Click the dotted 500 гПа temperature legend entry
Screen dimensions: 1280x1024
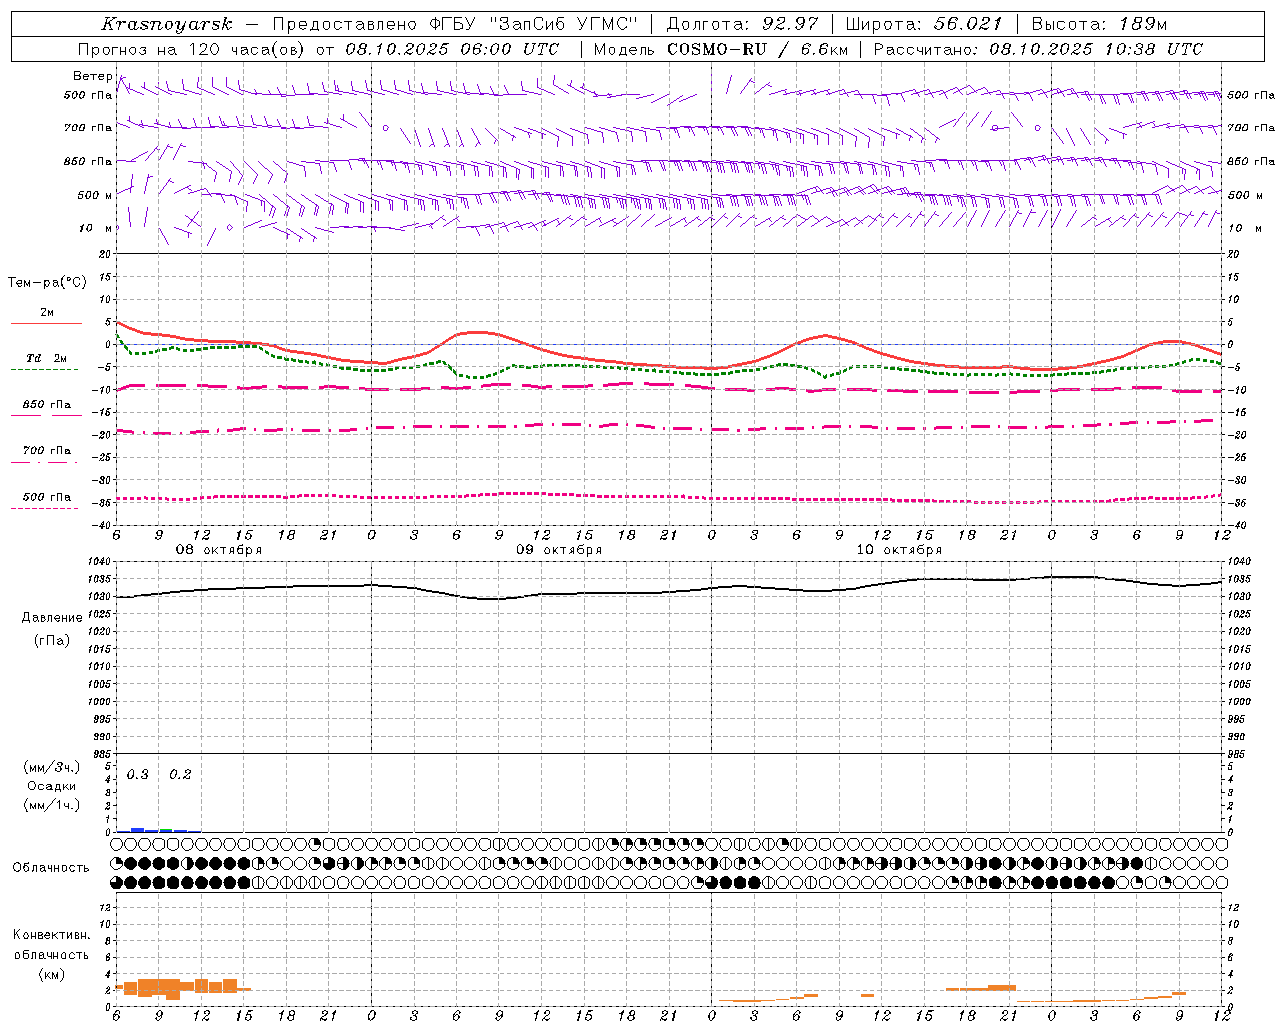[x=46, y=502]
